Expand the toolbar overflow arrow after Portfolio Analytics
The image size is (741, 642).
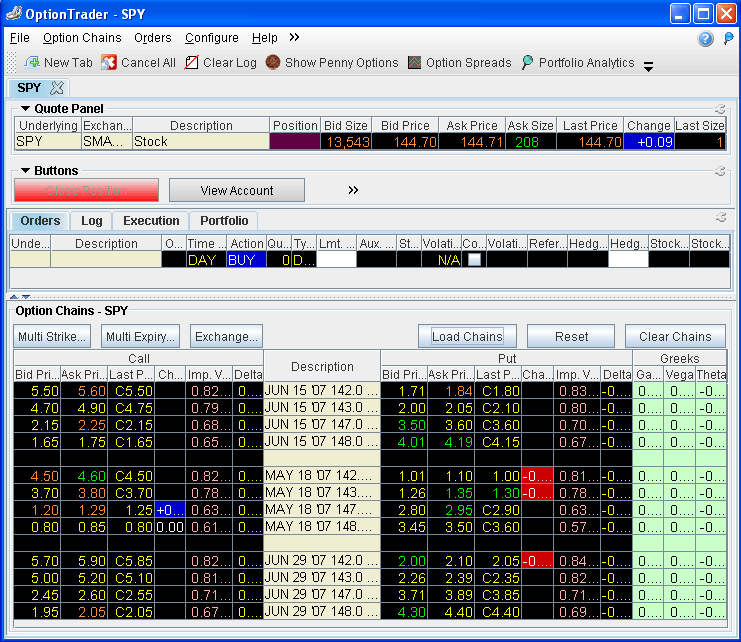(648, 67)
